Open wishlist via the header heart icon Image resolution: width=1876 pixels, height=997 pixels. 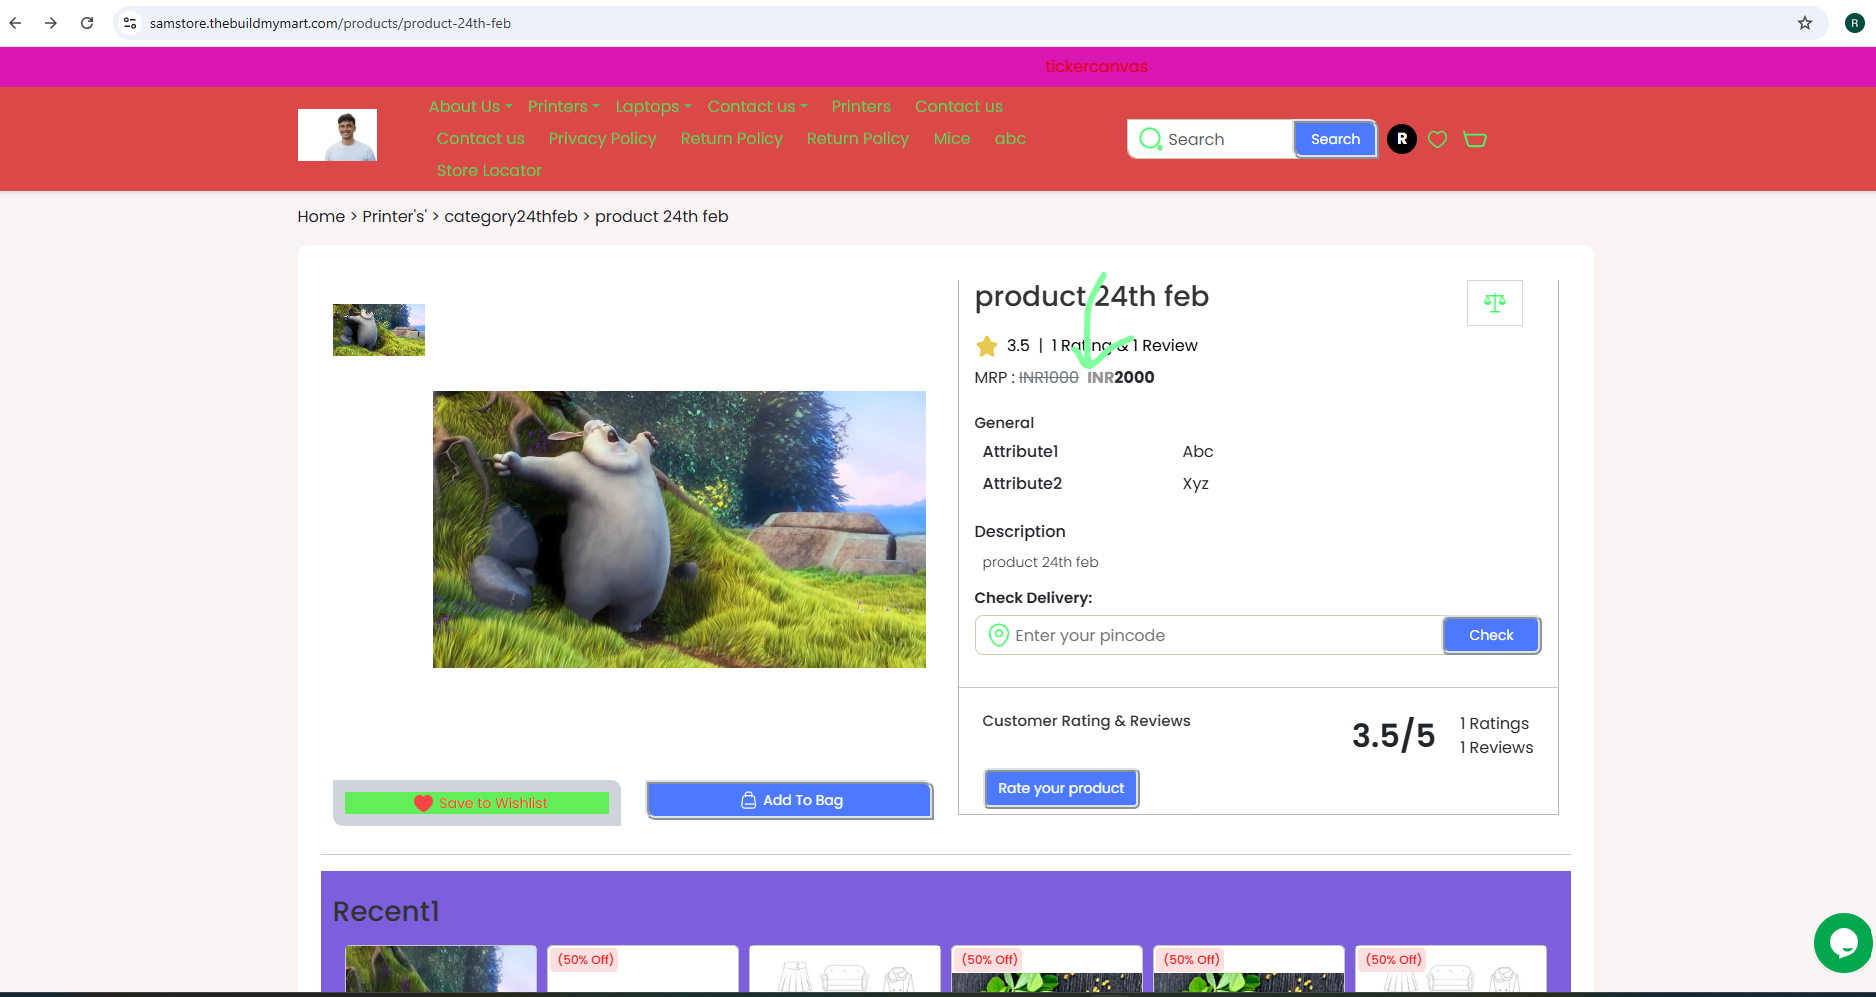click(x=1437, y=139)
